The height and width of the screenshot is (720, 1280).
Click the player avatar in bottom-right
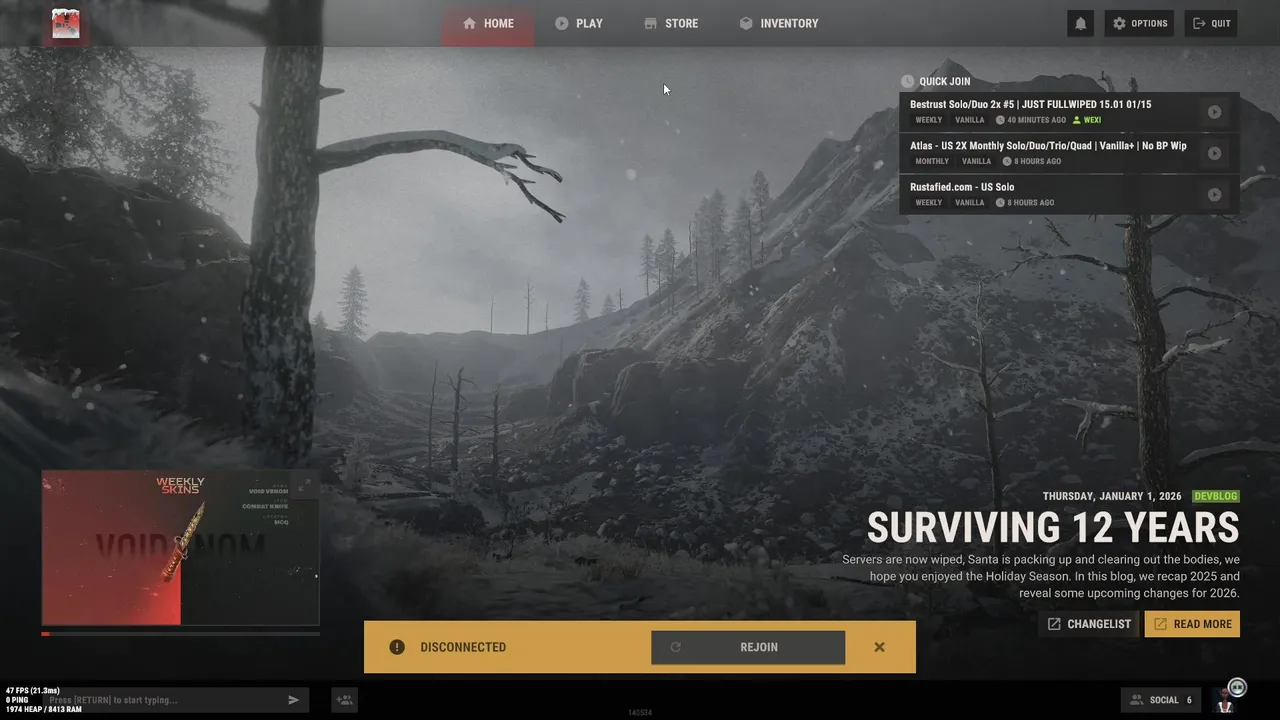tap(1224, 701)
